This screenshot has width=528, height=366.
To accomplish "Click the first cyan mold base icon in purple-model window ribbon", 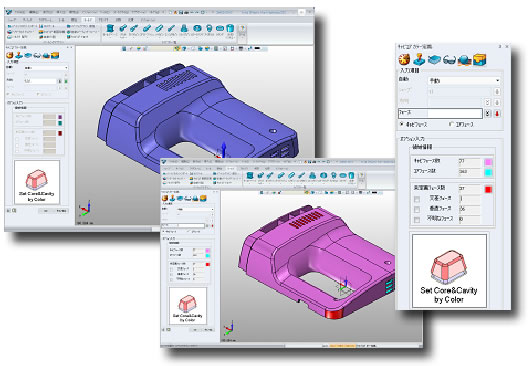I will (110, 29).
